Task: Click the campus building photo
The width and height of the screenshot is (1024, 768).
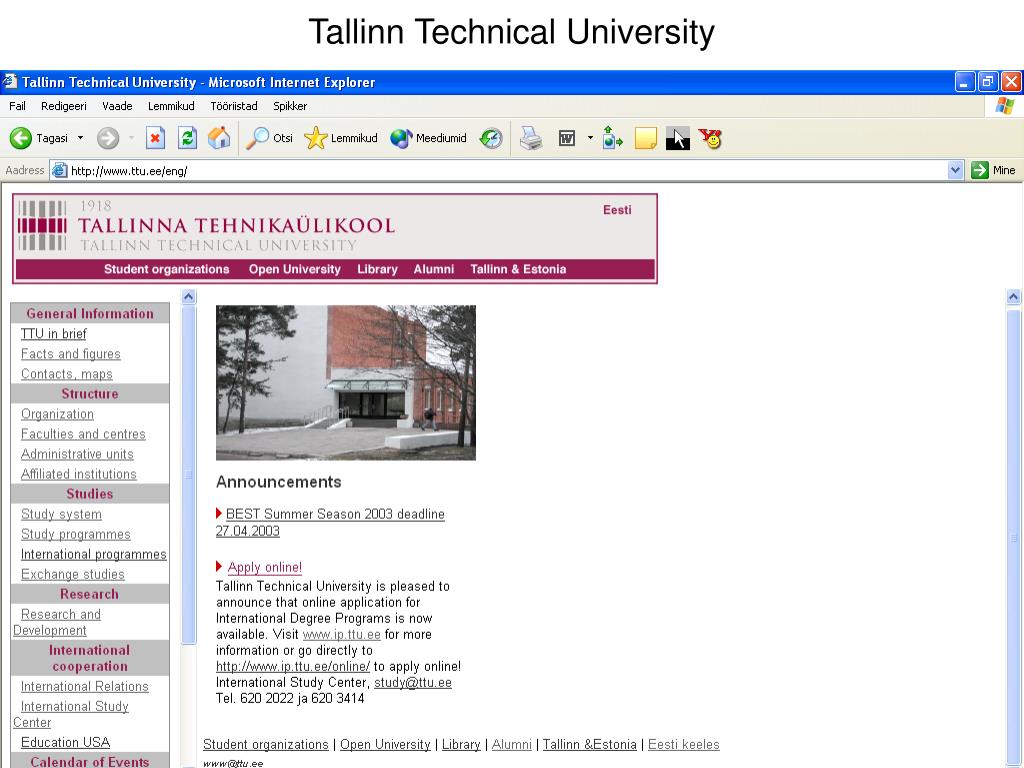Action: (345, 383)
